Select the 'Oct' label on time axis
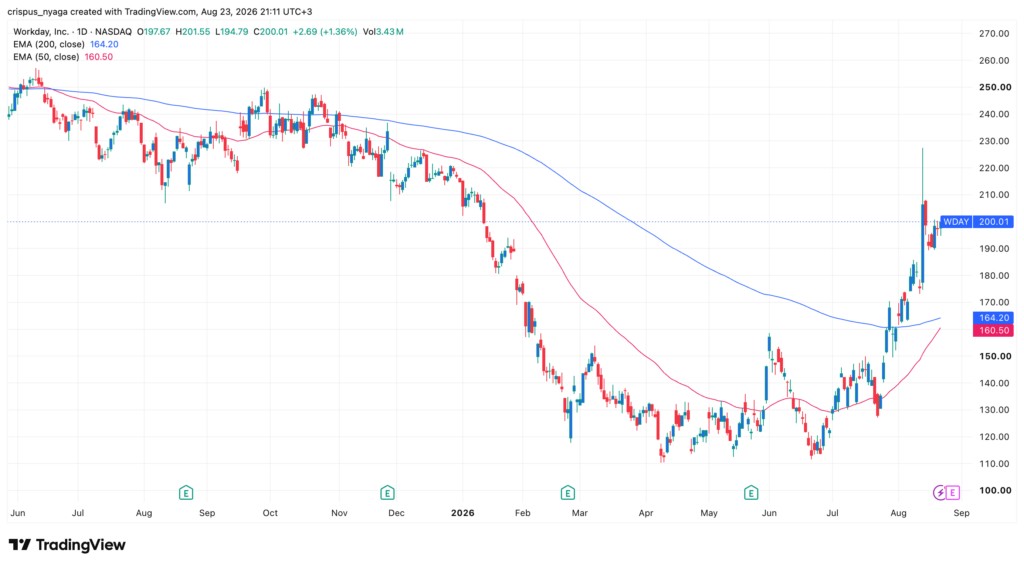The height and width of the screenshot is (567, 1024). coord(270,513)
